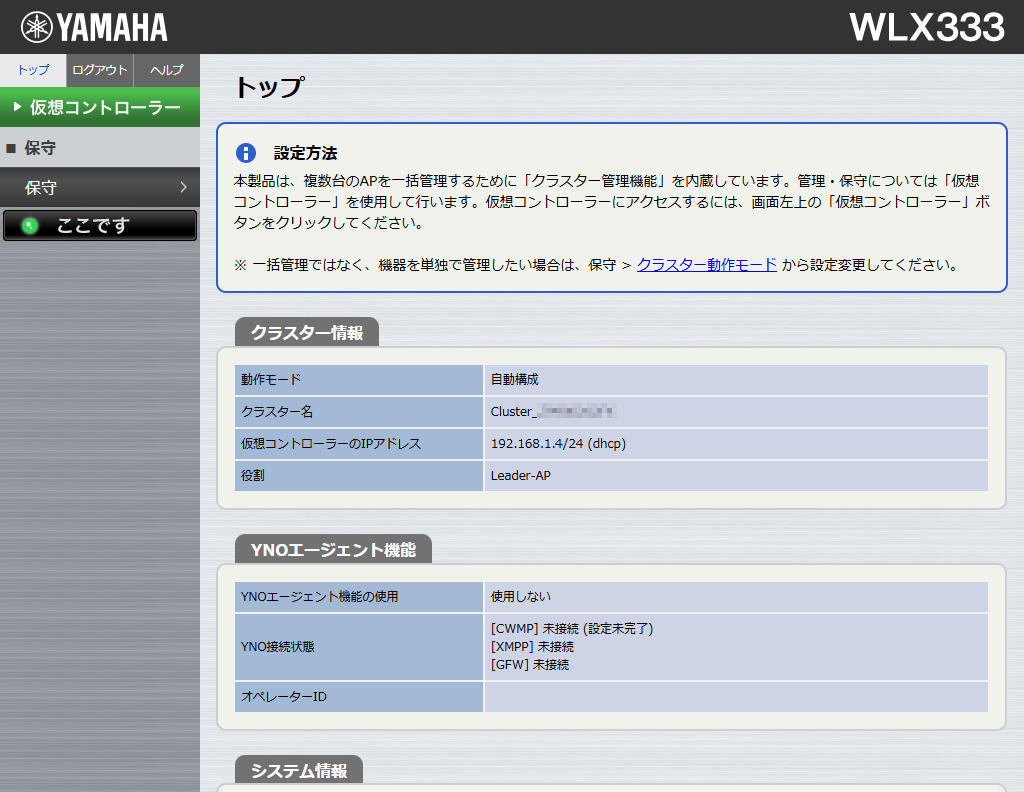Click the [XMPP] 未接続 line
The image size is (1024, 792).
coord(532,646)
